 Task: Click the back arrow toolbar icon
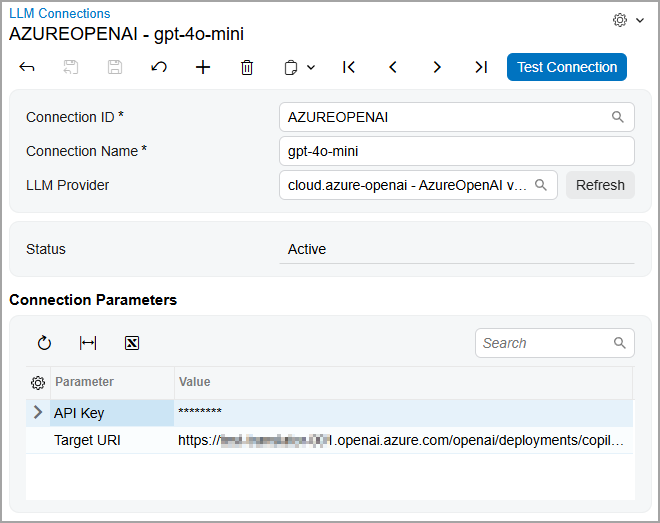point(27,67)
